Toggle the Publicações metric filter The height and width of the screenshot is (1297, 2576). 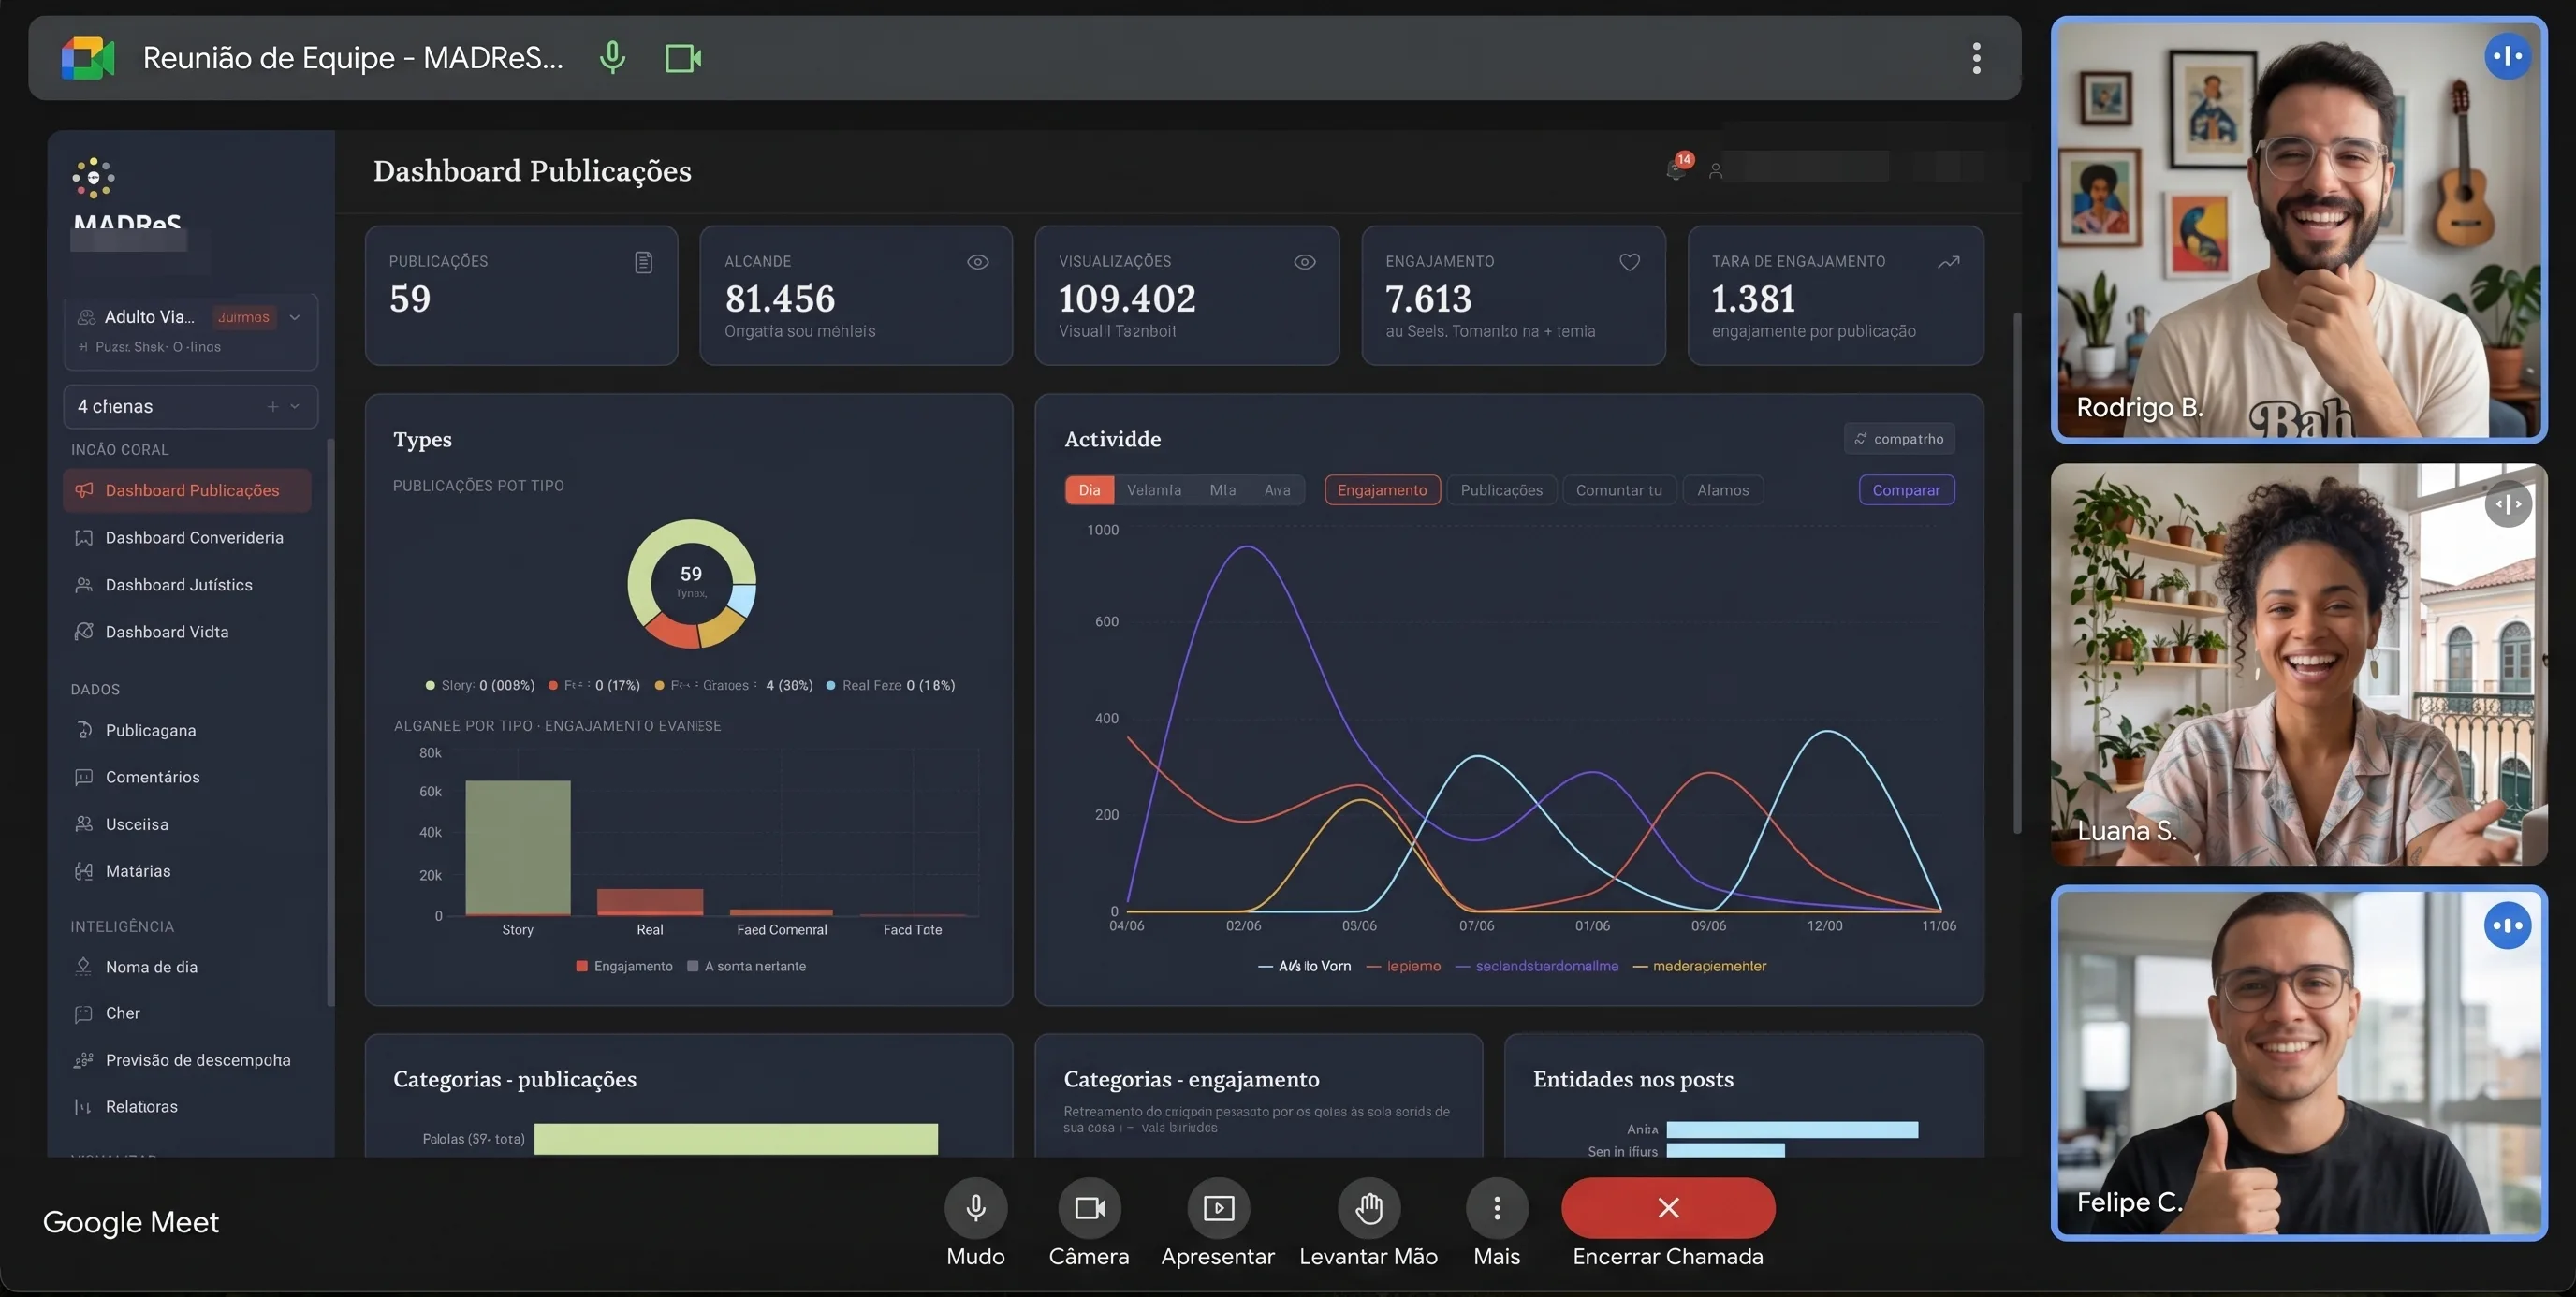tap(1501, 490)
